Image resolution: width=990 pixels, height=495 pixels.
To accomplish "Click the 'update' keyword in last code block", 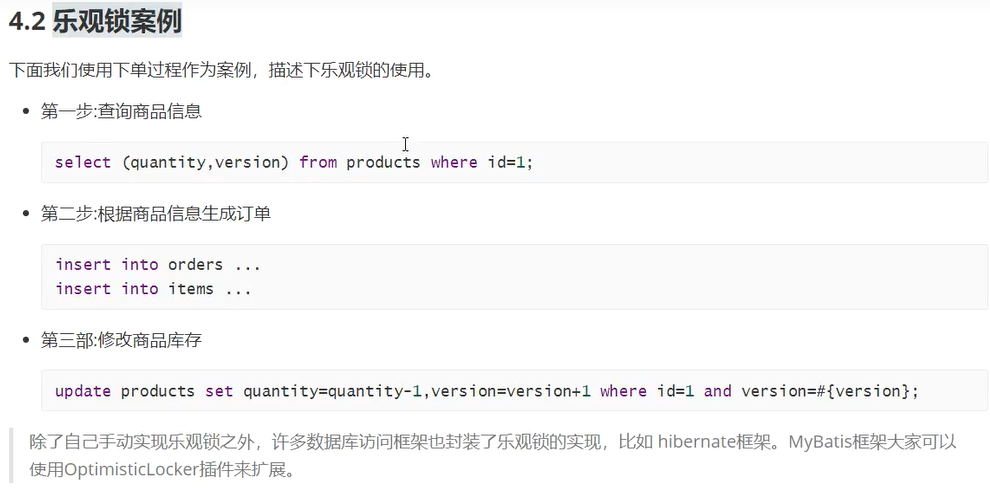I will 83,391.
